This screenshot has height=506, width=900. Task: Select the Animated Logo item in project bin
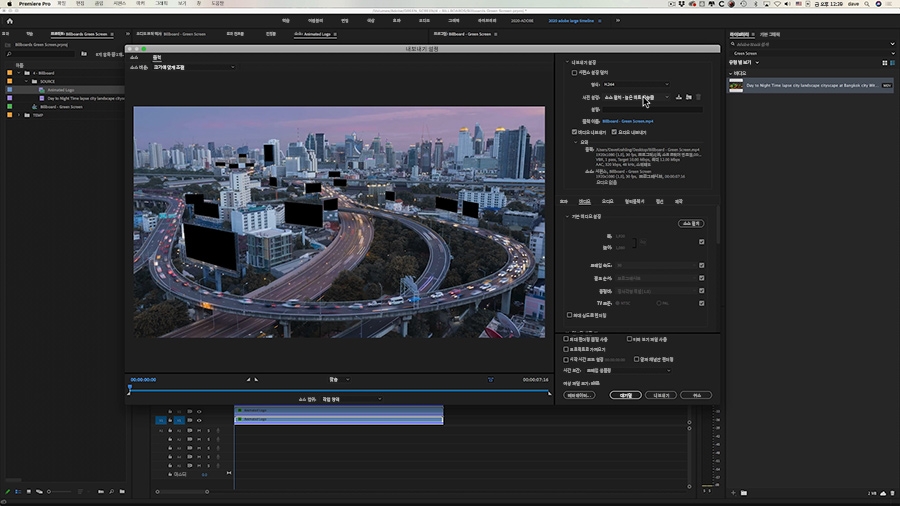(62, 90)
